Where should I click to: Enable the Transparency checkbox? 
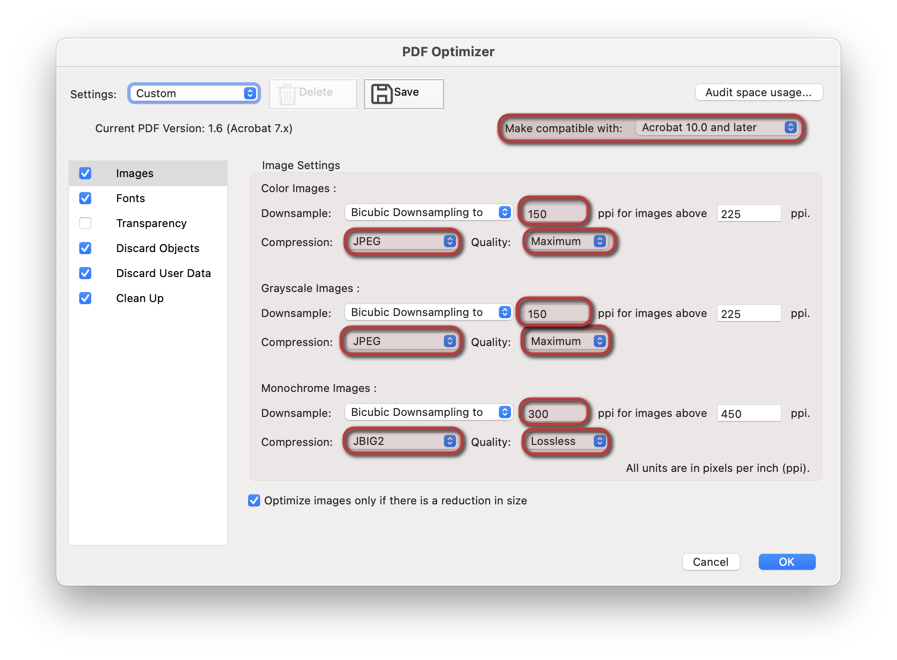coord(85,223)
